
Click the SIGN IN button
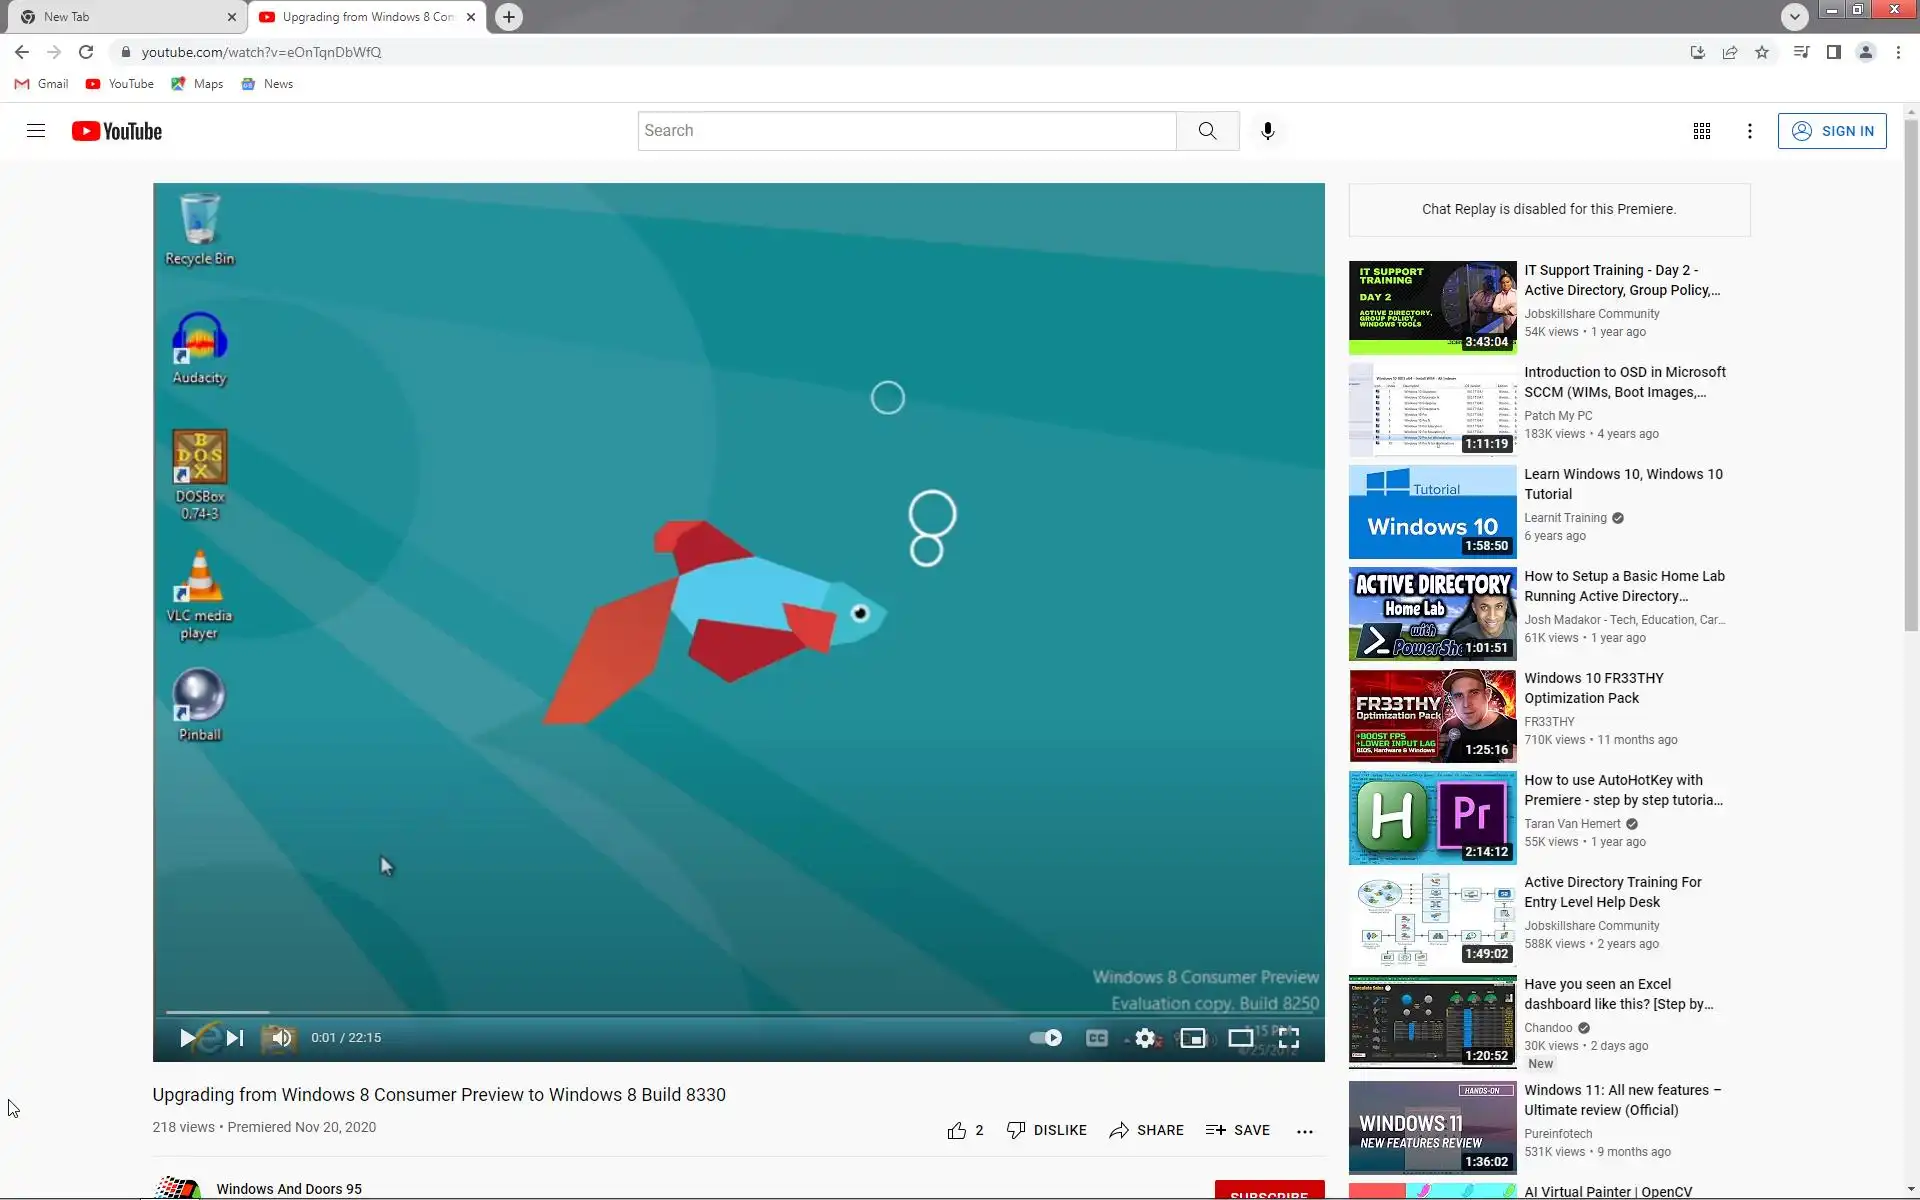click(x=1832, y=131)
